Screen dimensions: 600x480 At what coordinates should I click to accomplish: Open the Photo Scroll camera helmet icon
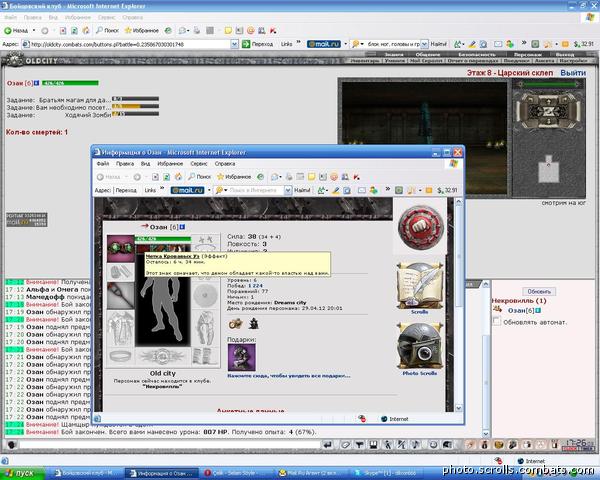pos(420,346)
